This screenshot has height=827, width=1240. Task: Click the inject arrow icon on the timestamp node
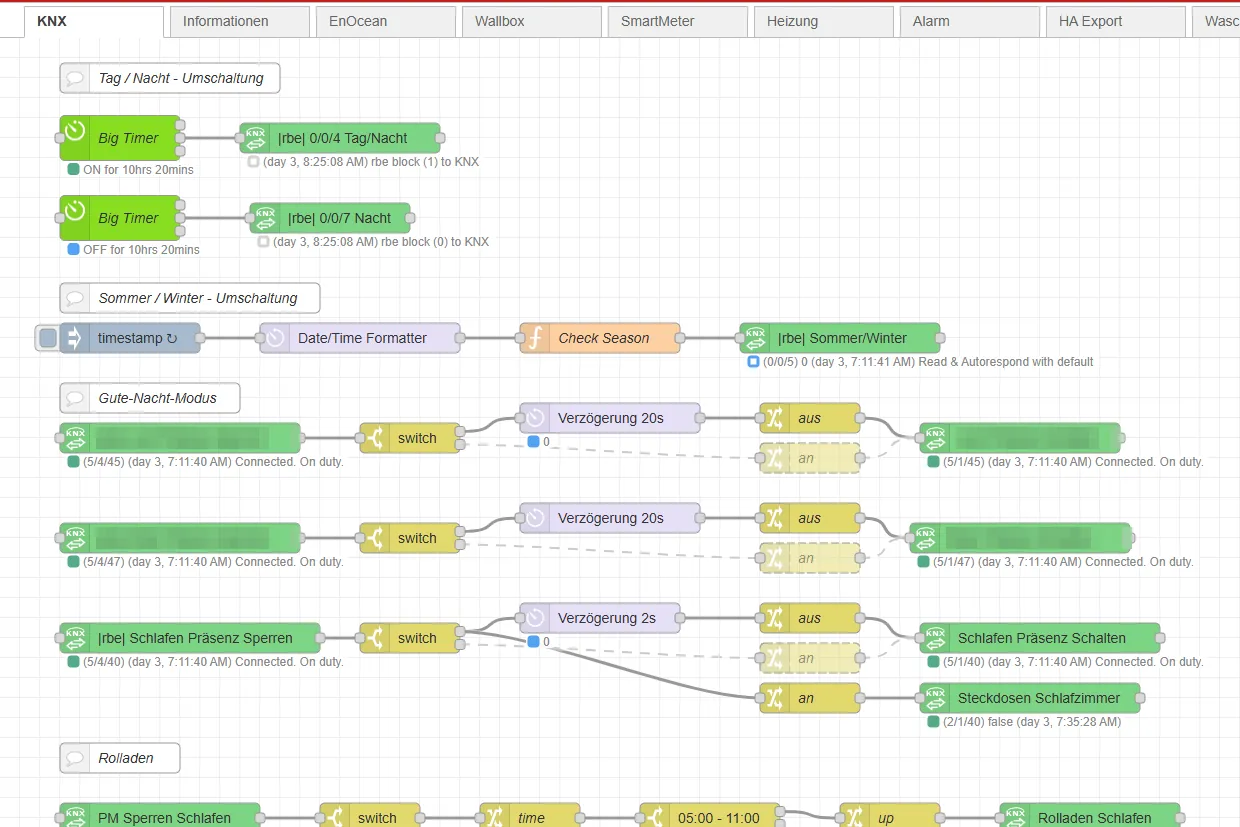[75, 338]
